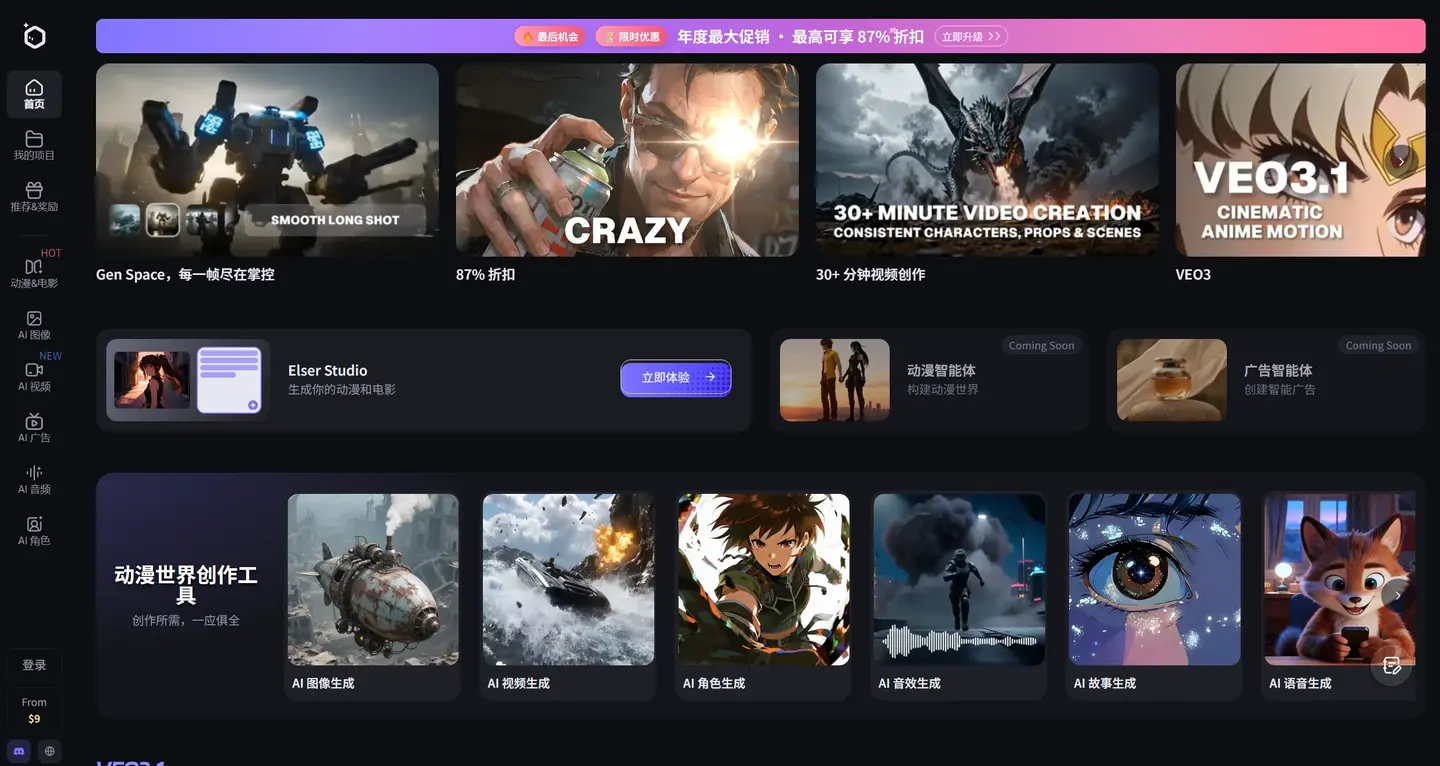This screenshot has height=766, width=1440.
Task: Open the Discord icon at bottom left
Action: [x=18, y=750]
